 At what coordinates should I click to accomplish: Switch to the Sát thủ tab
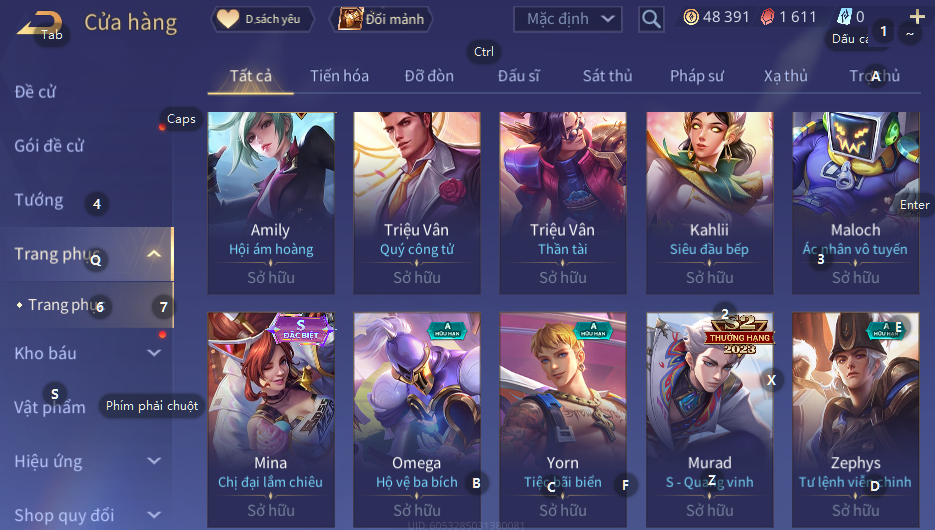608,76
